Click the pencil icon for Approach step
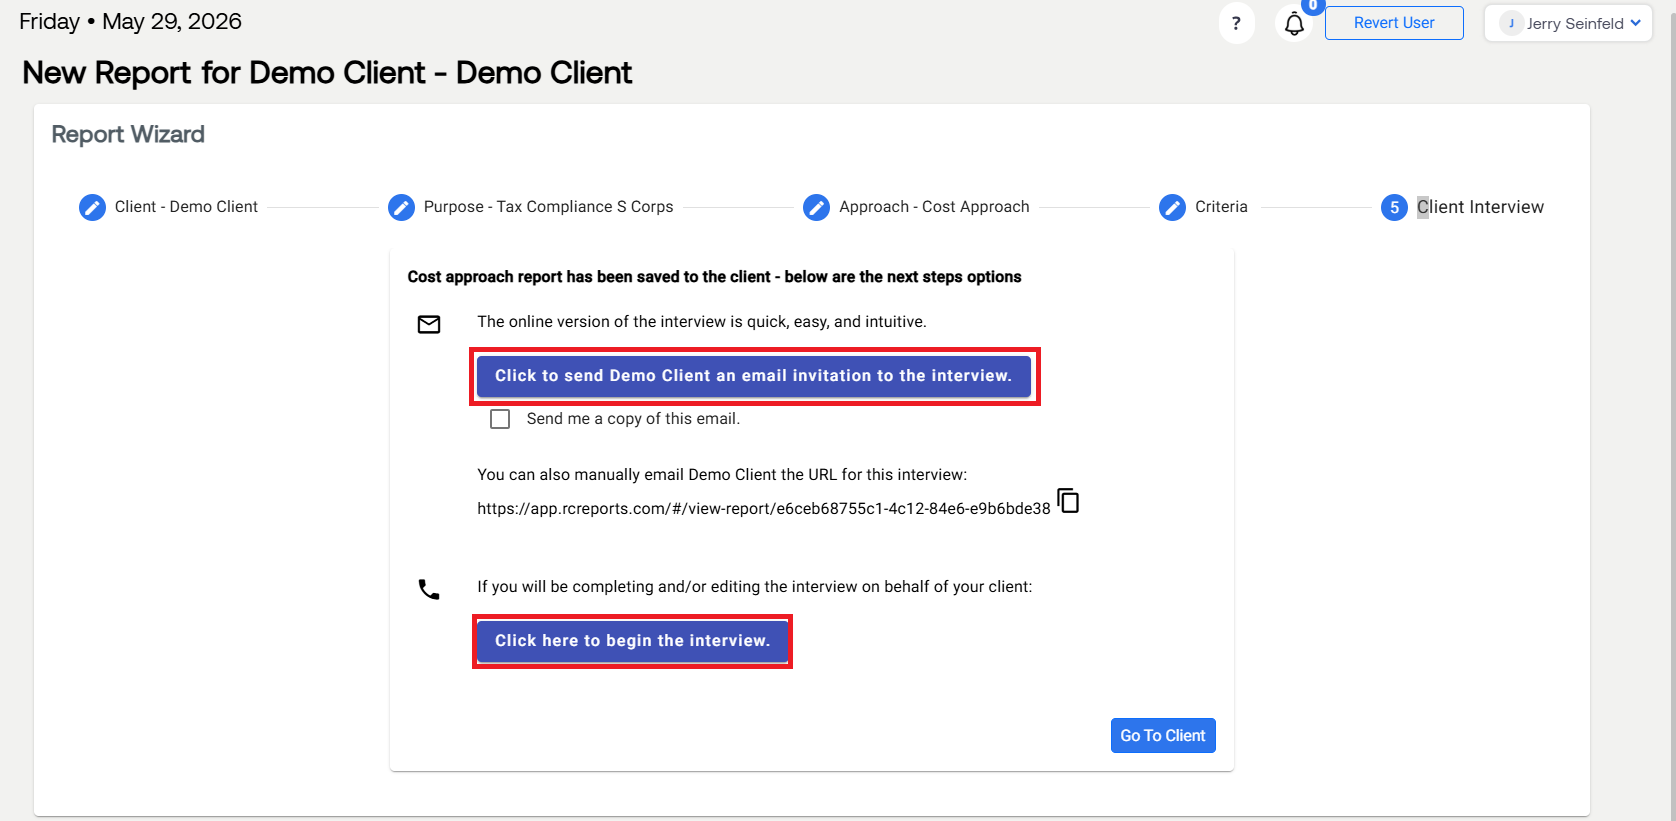The image size is (1676, 821). point(816,207)
